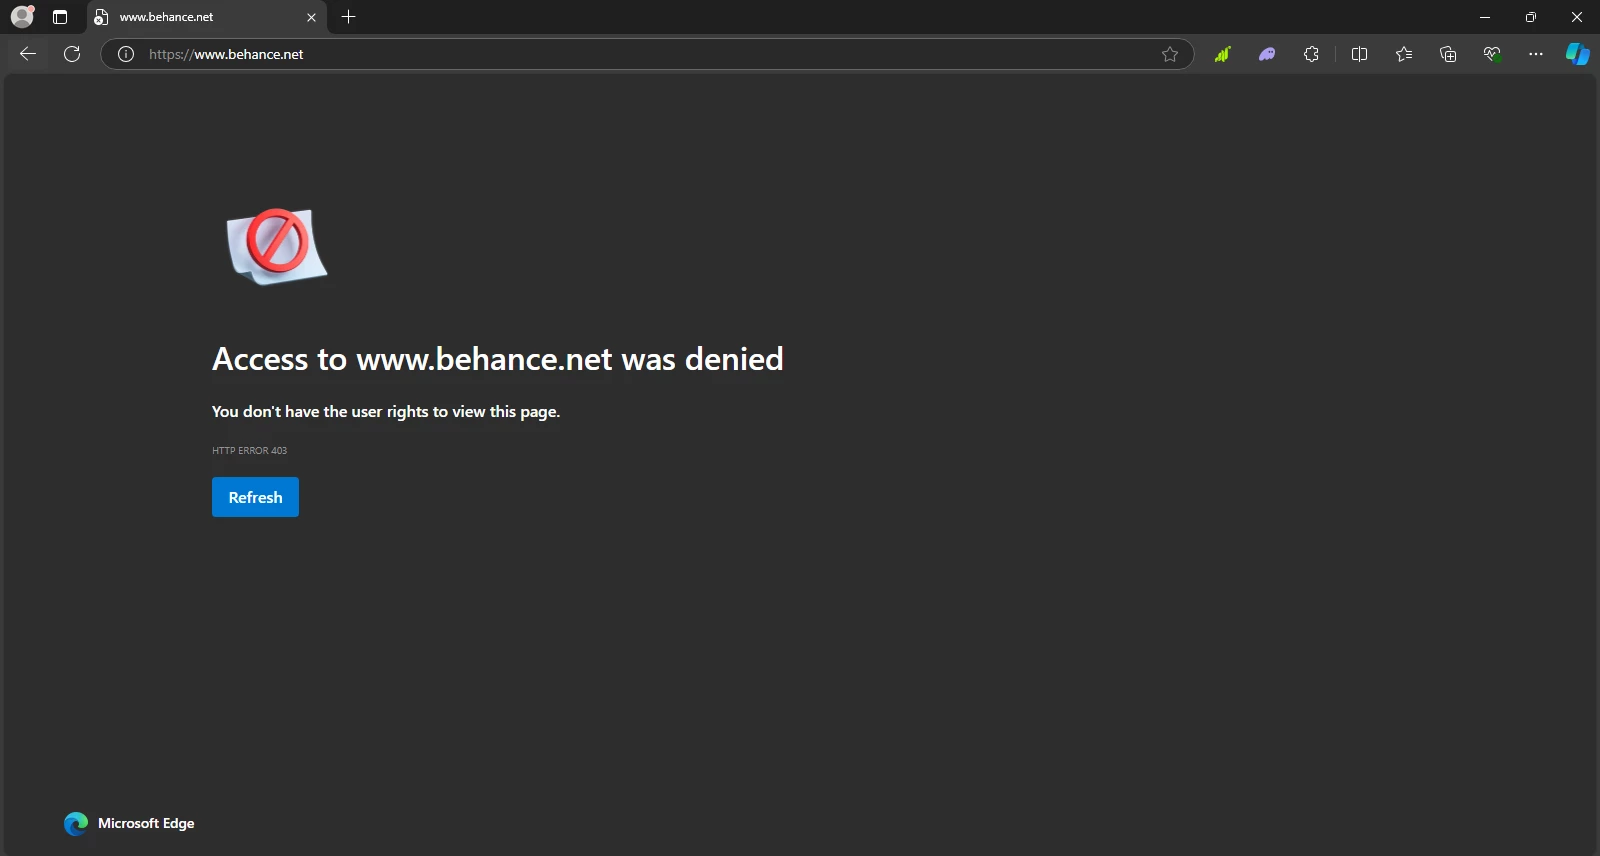Open Settings and more menu
Viewport: 1600px width, 856px height.
pos(1536,54)
